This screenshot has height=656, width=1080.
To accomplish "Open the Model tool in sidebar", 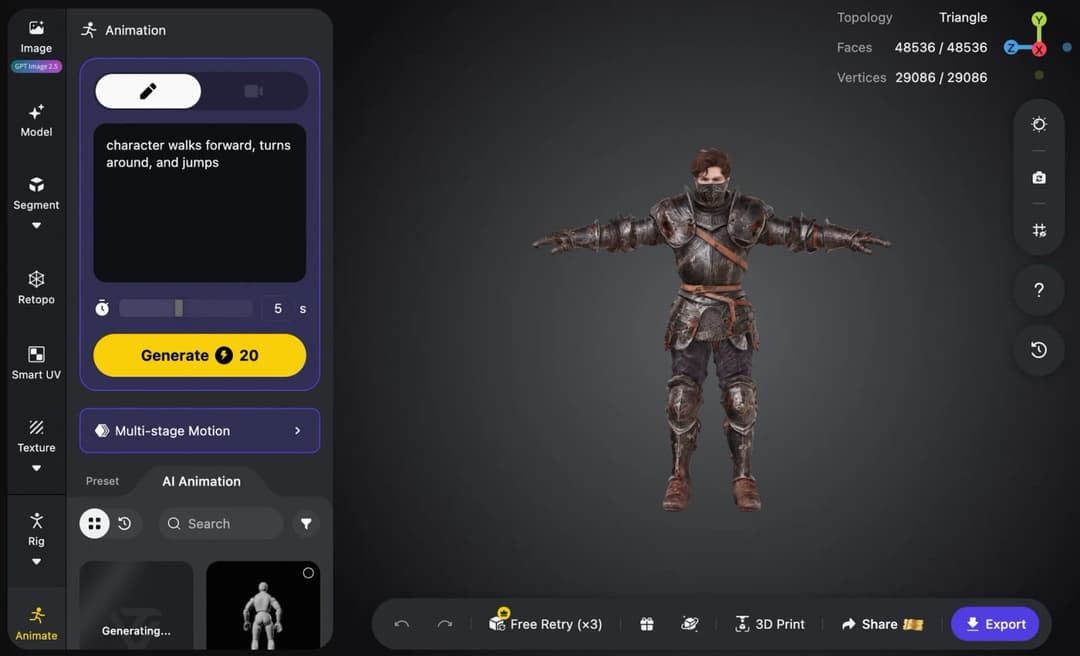I will click(36, 121).
